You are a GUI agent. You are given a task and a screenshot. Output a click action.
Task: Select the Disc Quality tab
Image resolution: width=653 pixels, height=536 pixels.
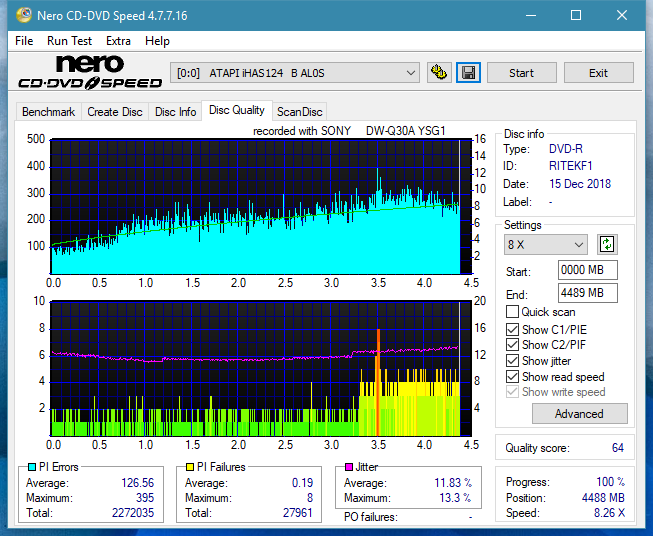(237, 110)
